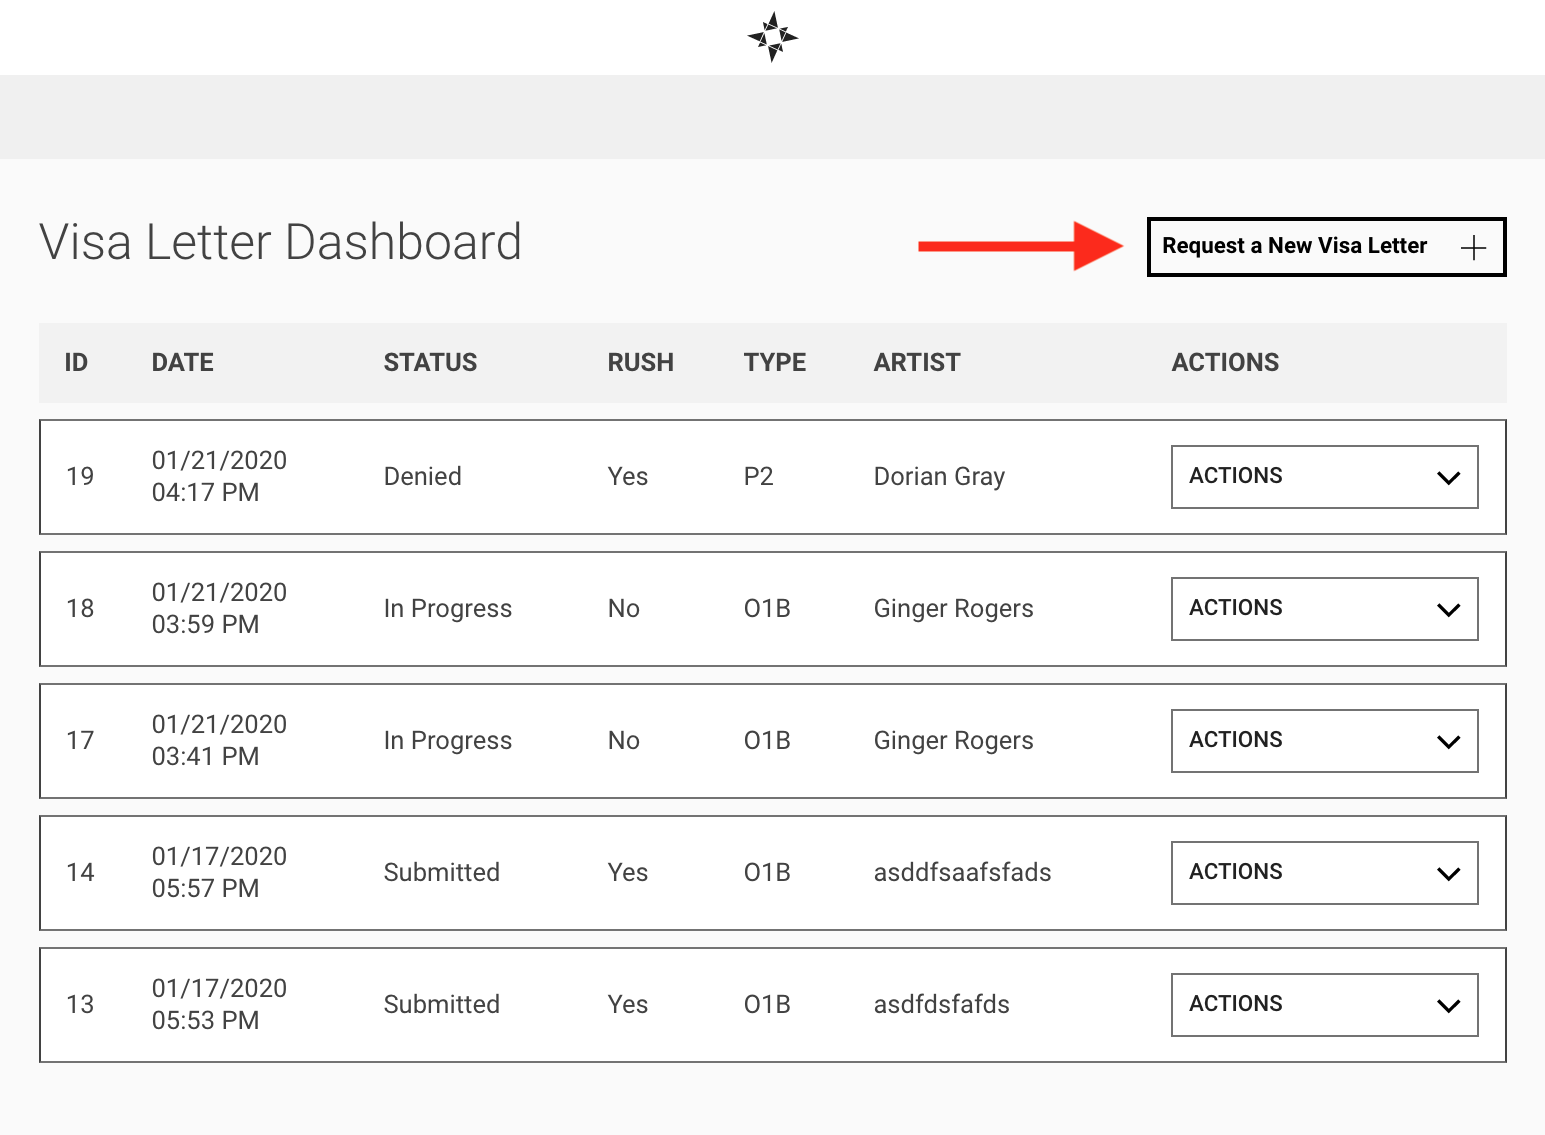Screen dimensions: 1545x1135
Task: Click In Progress status in row 17
Action: 448,740
